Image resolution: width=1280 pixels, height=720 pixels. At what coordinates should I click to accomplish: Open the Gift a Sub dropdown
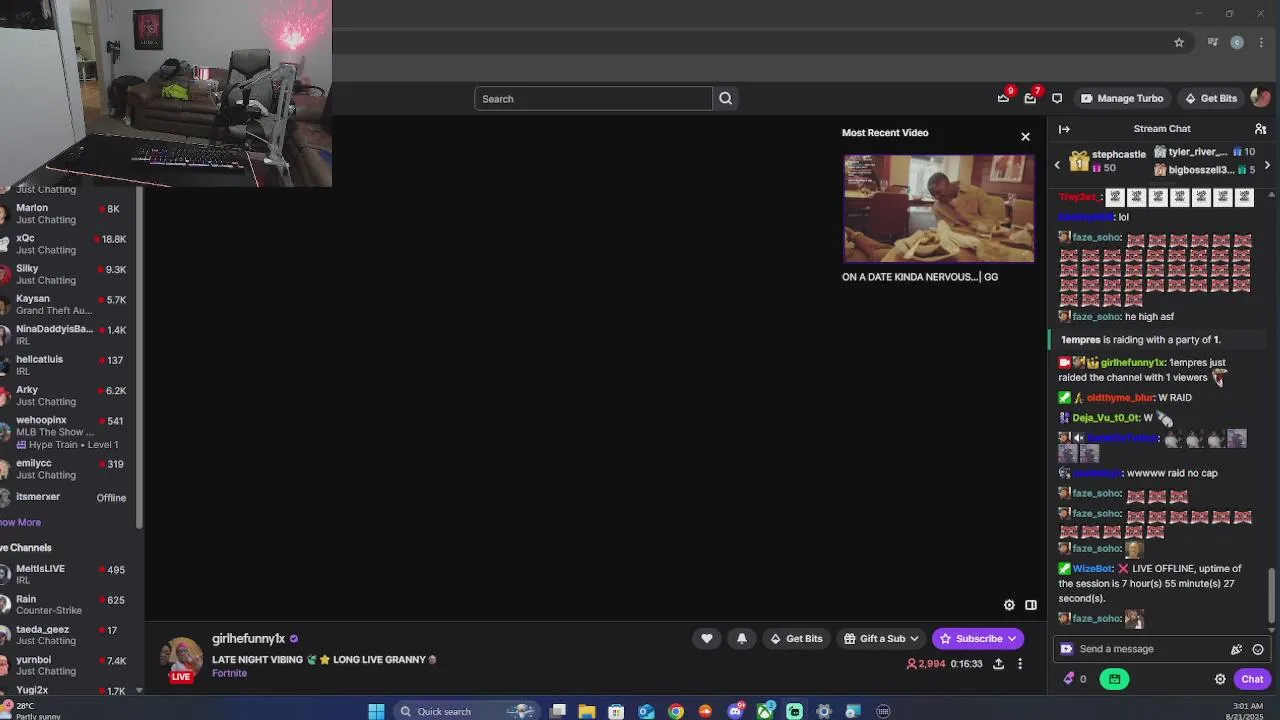881,638
